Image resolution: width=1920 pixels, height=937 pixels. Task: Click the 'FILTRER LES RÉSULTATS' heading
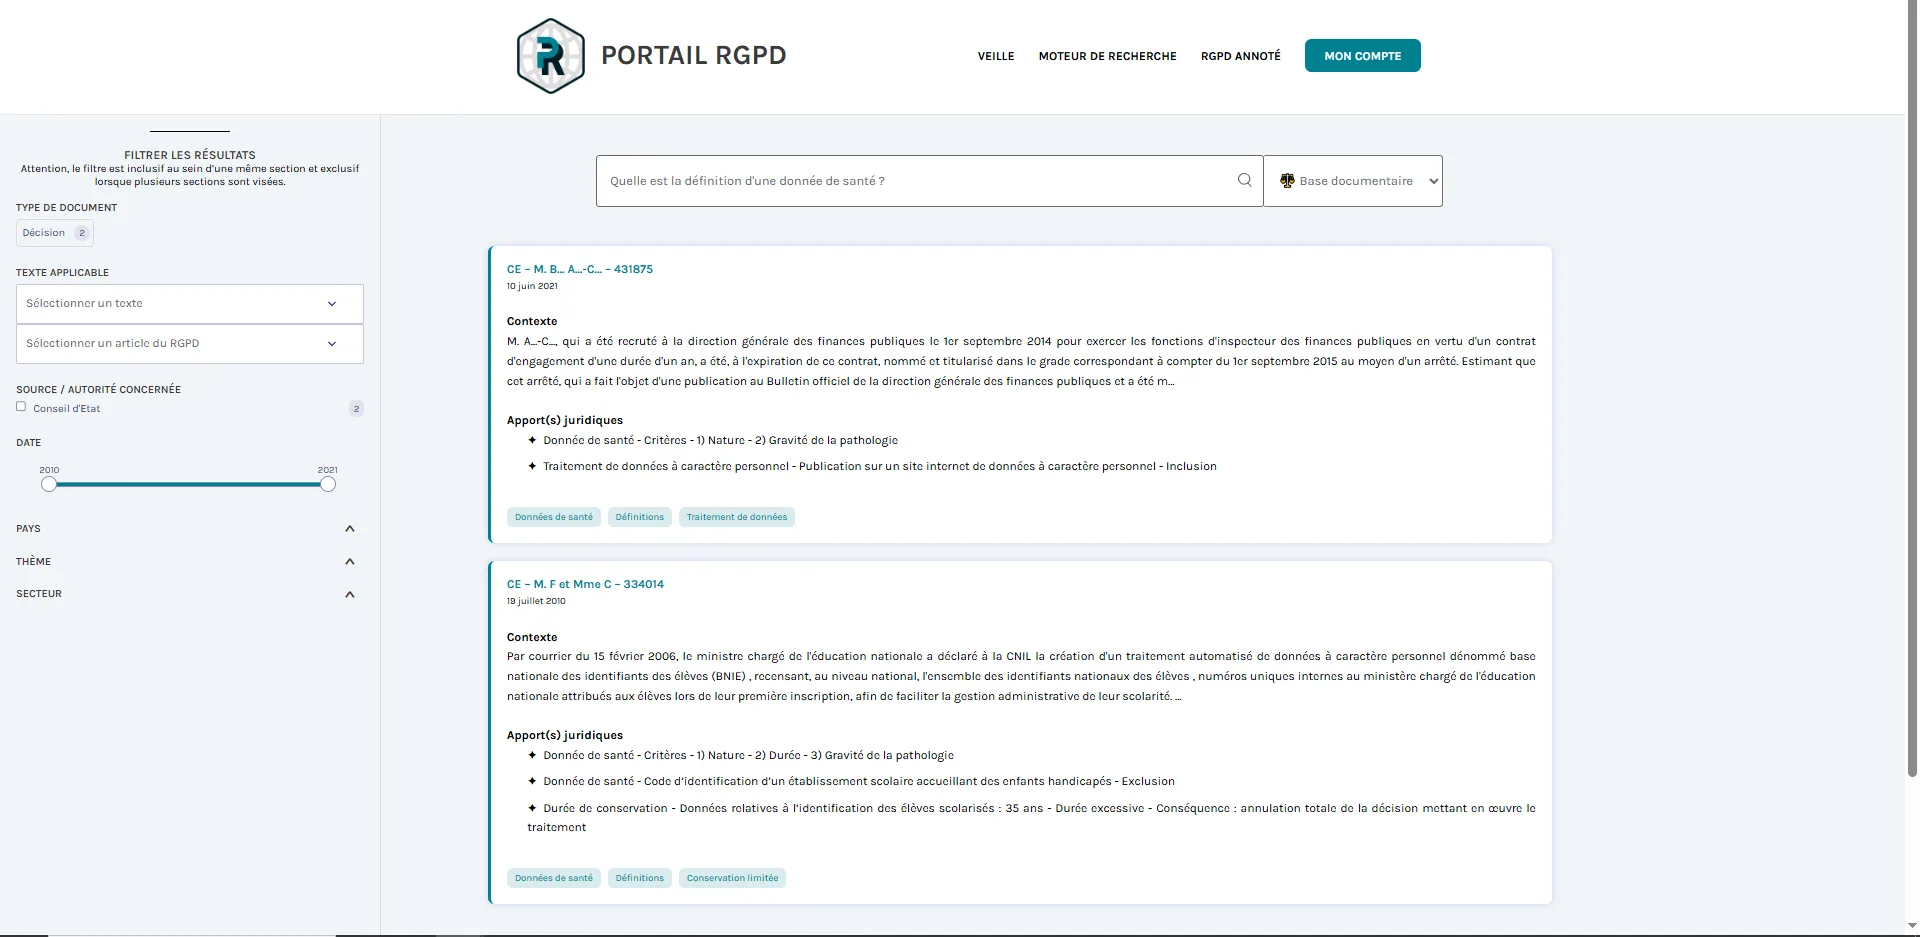[x=190, y=155]
